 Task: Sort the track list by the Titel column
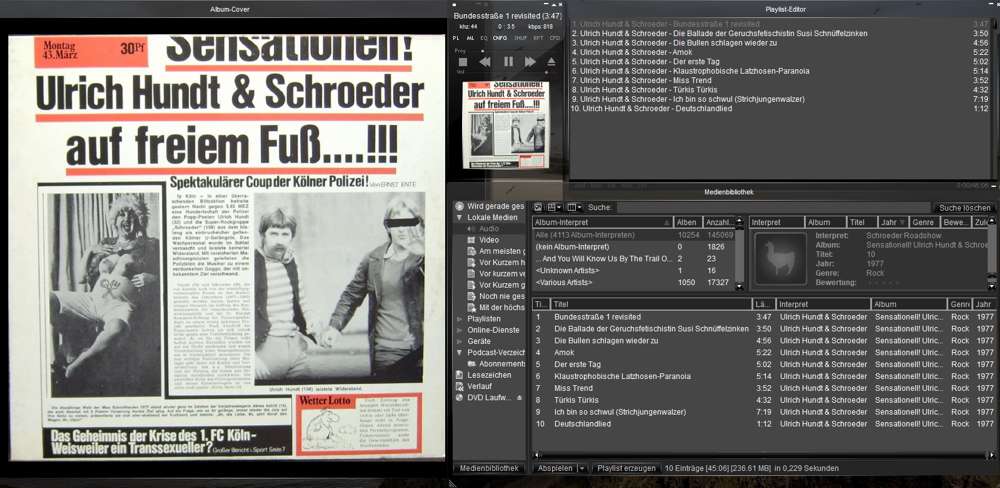tap(600, 304)
